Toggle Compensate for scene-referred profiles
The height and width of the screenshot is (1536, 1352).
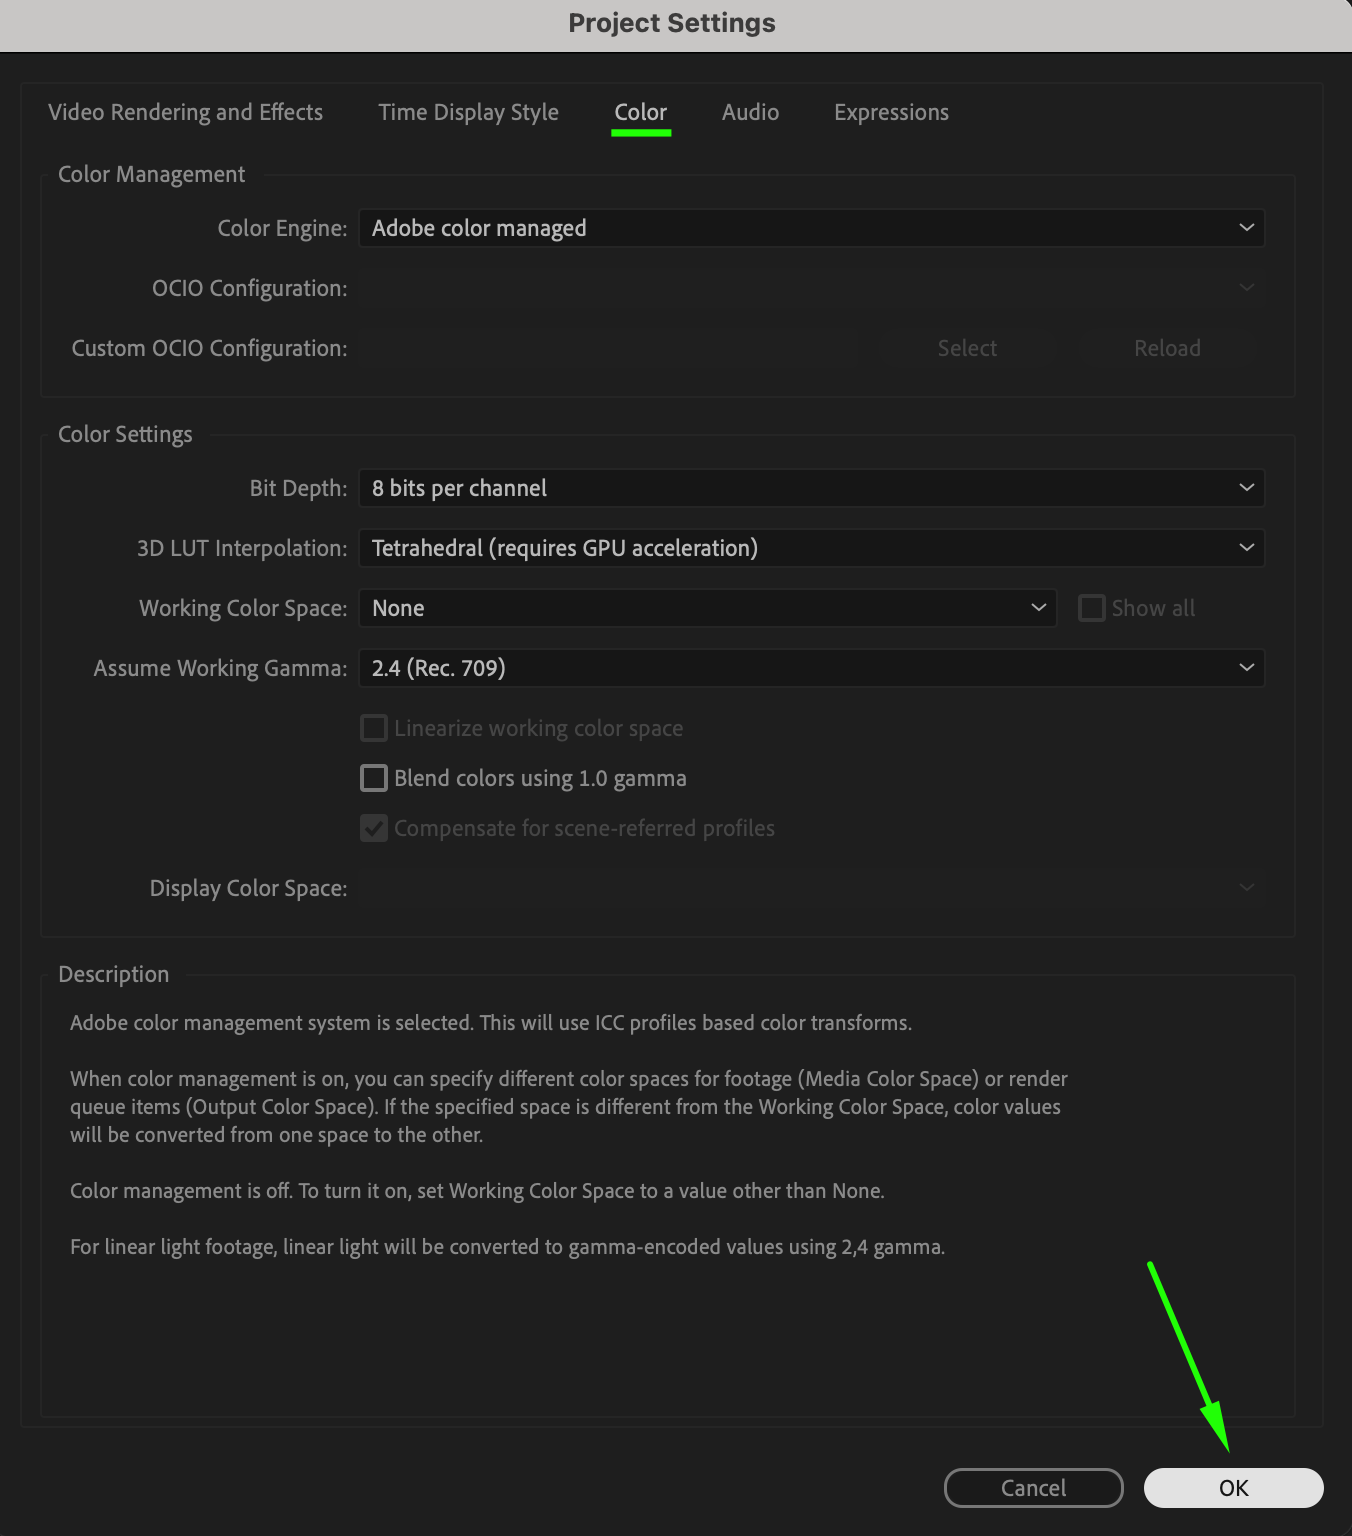point(373,828)
